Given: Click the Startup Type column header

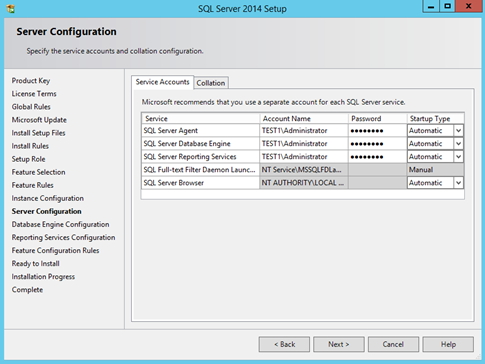Looking at the screenshot, I should [x=435, y=118].
